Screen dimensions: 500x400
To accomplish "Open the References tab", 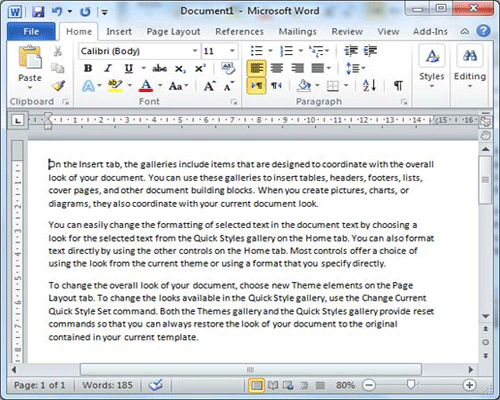I will tap(239, 32).
